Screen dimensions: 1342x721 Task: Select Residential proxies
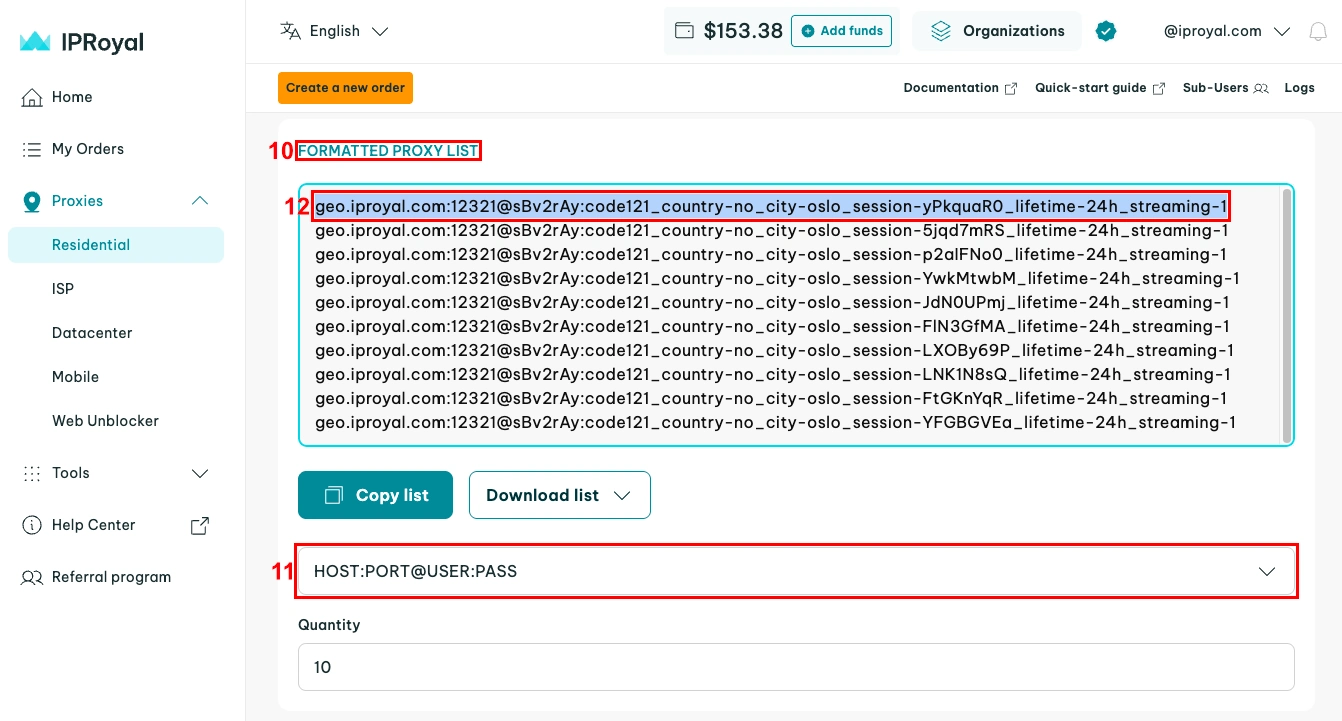pos(116,245)
